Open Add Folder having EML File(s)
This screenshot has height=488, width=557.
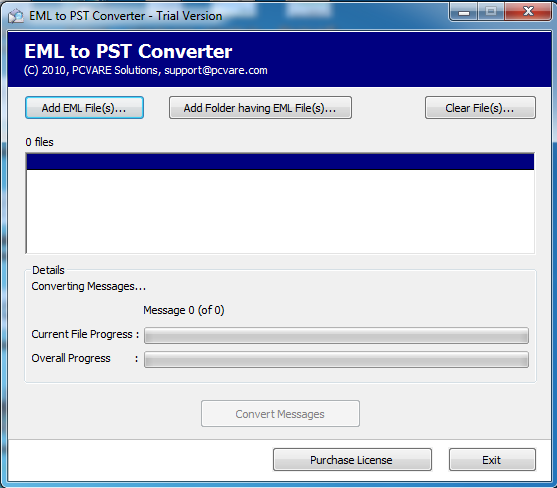pos(260,108)
